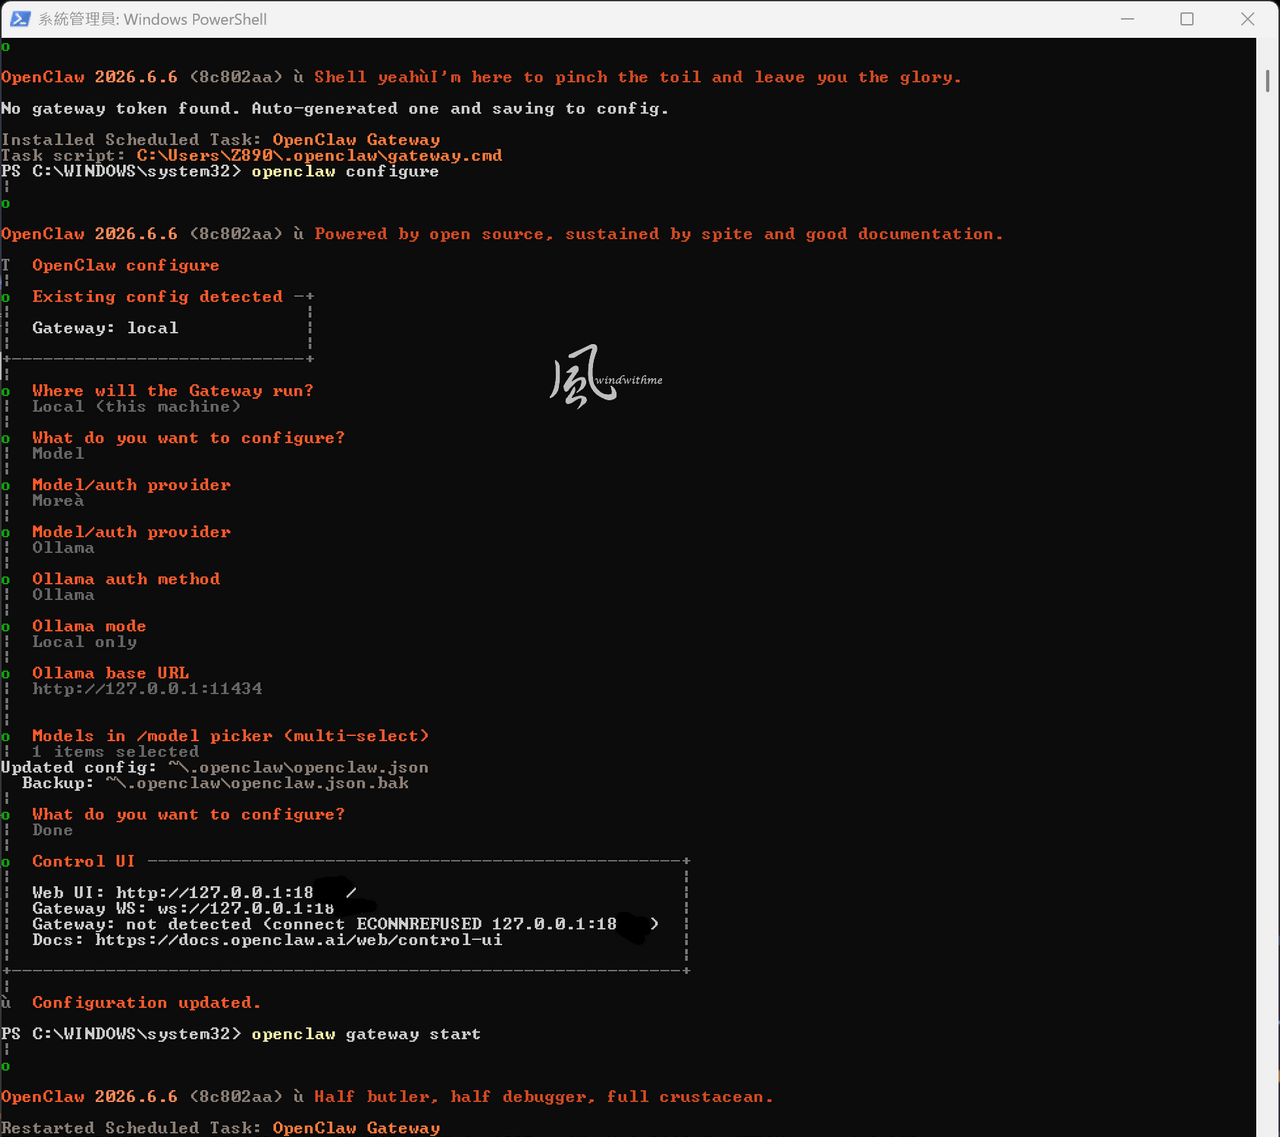Click the answer 'Local only'
1280x1137 pixels.
[84, 641]
